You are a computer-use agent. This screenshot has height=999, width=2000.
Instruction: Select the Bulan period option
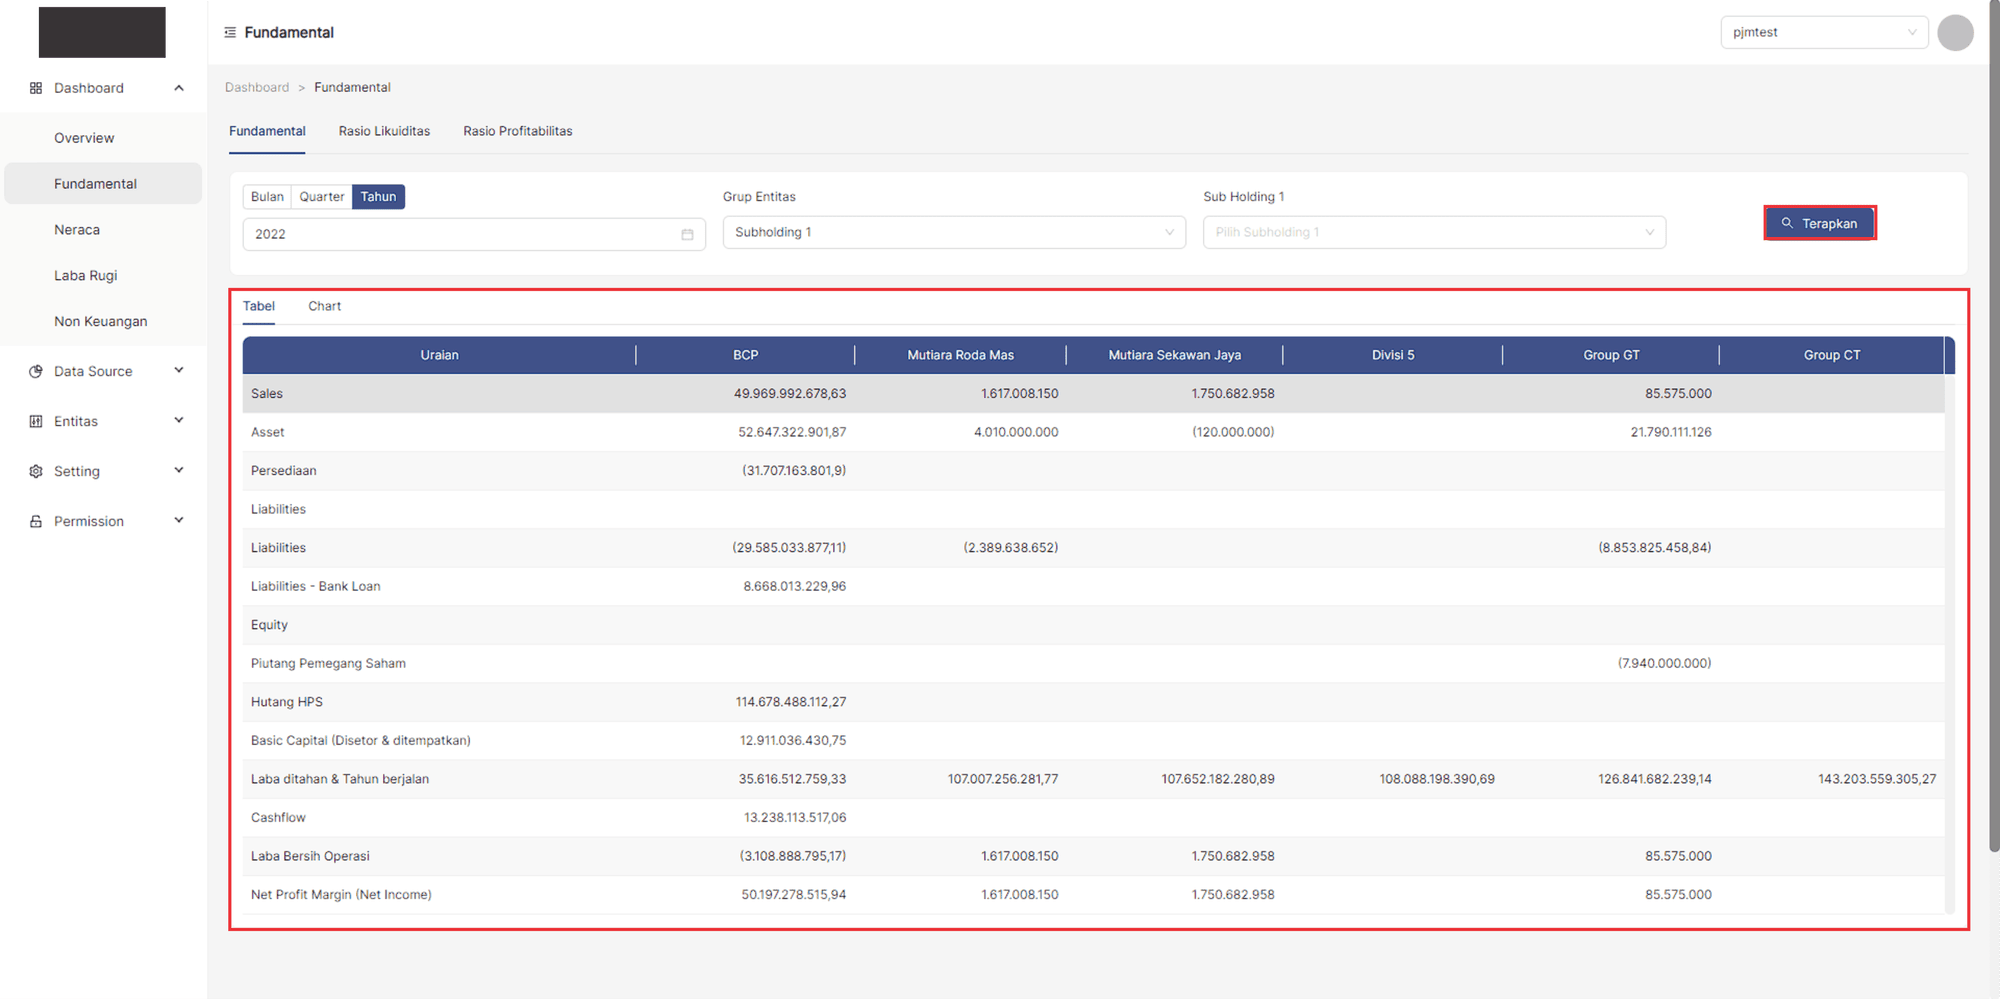pyautogui.click(x=267, y=197)
